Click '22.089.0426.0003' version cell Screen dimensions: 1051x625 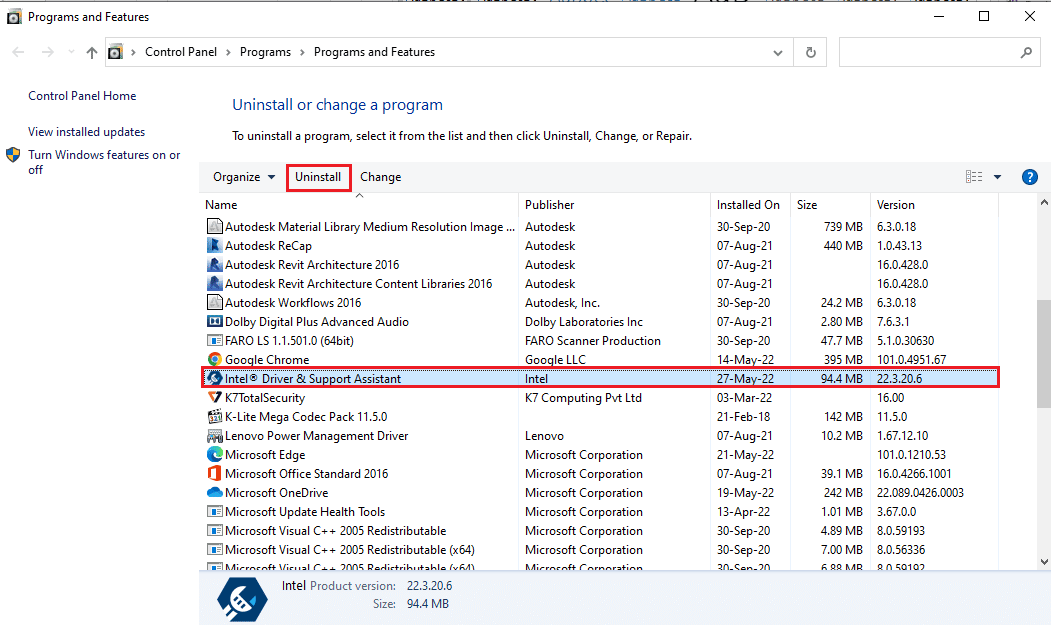pyautogui.click(x=920, y=493)
